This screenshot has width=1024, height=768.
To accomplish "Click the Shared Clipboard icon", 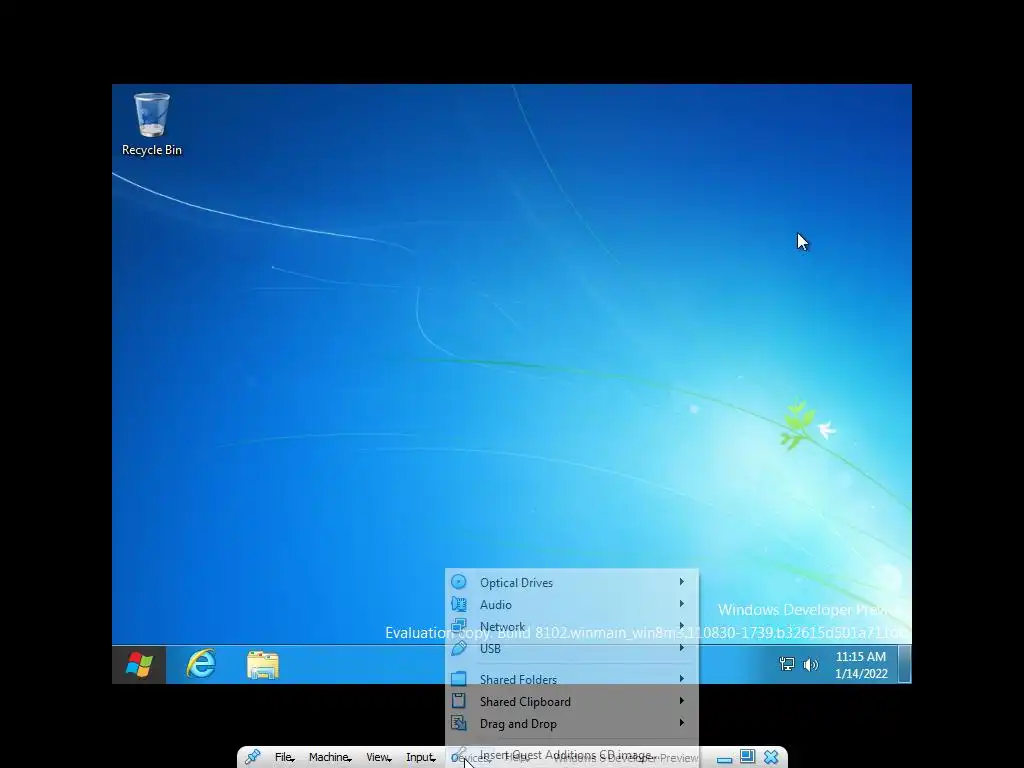I will click(x=459, y=701).
